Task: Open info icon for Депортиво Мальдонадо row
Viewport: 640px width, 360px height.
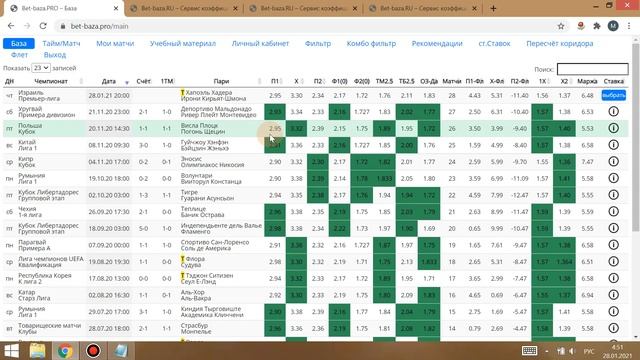Action: click(613, 111)
